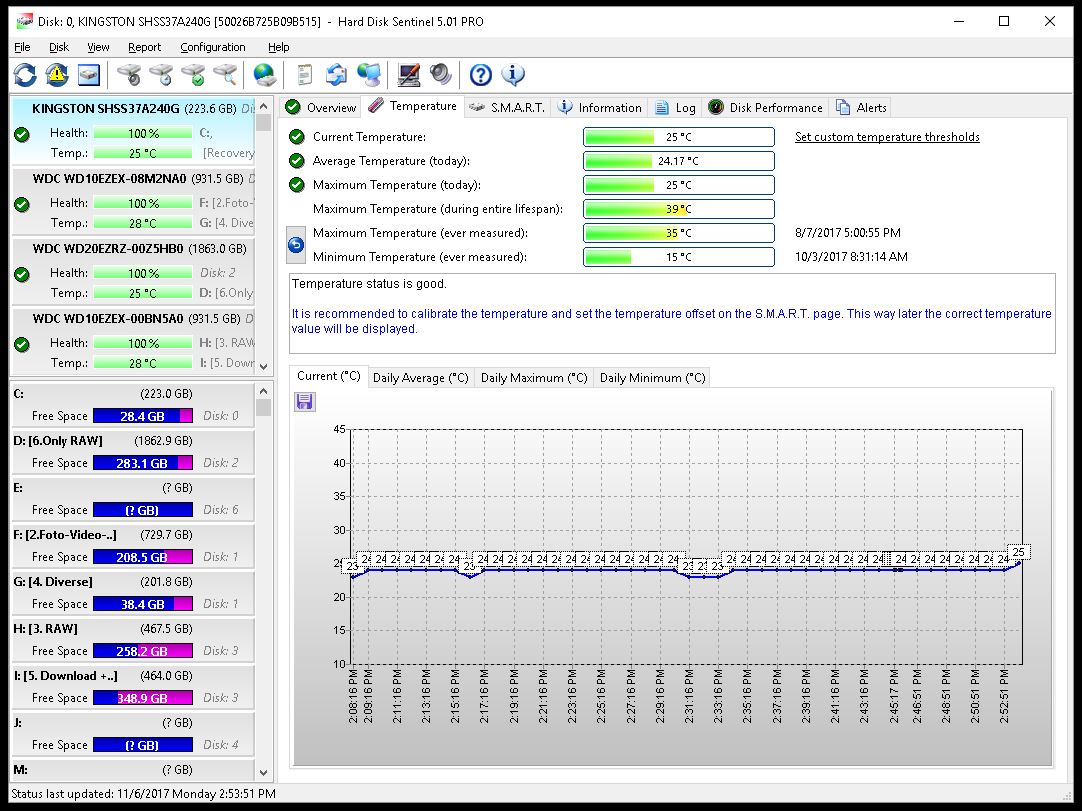Open the Report menu
1082x811 pixels.
[x=144, y=47]
